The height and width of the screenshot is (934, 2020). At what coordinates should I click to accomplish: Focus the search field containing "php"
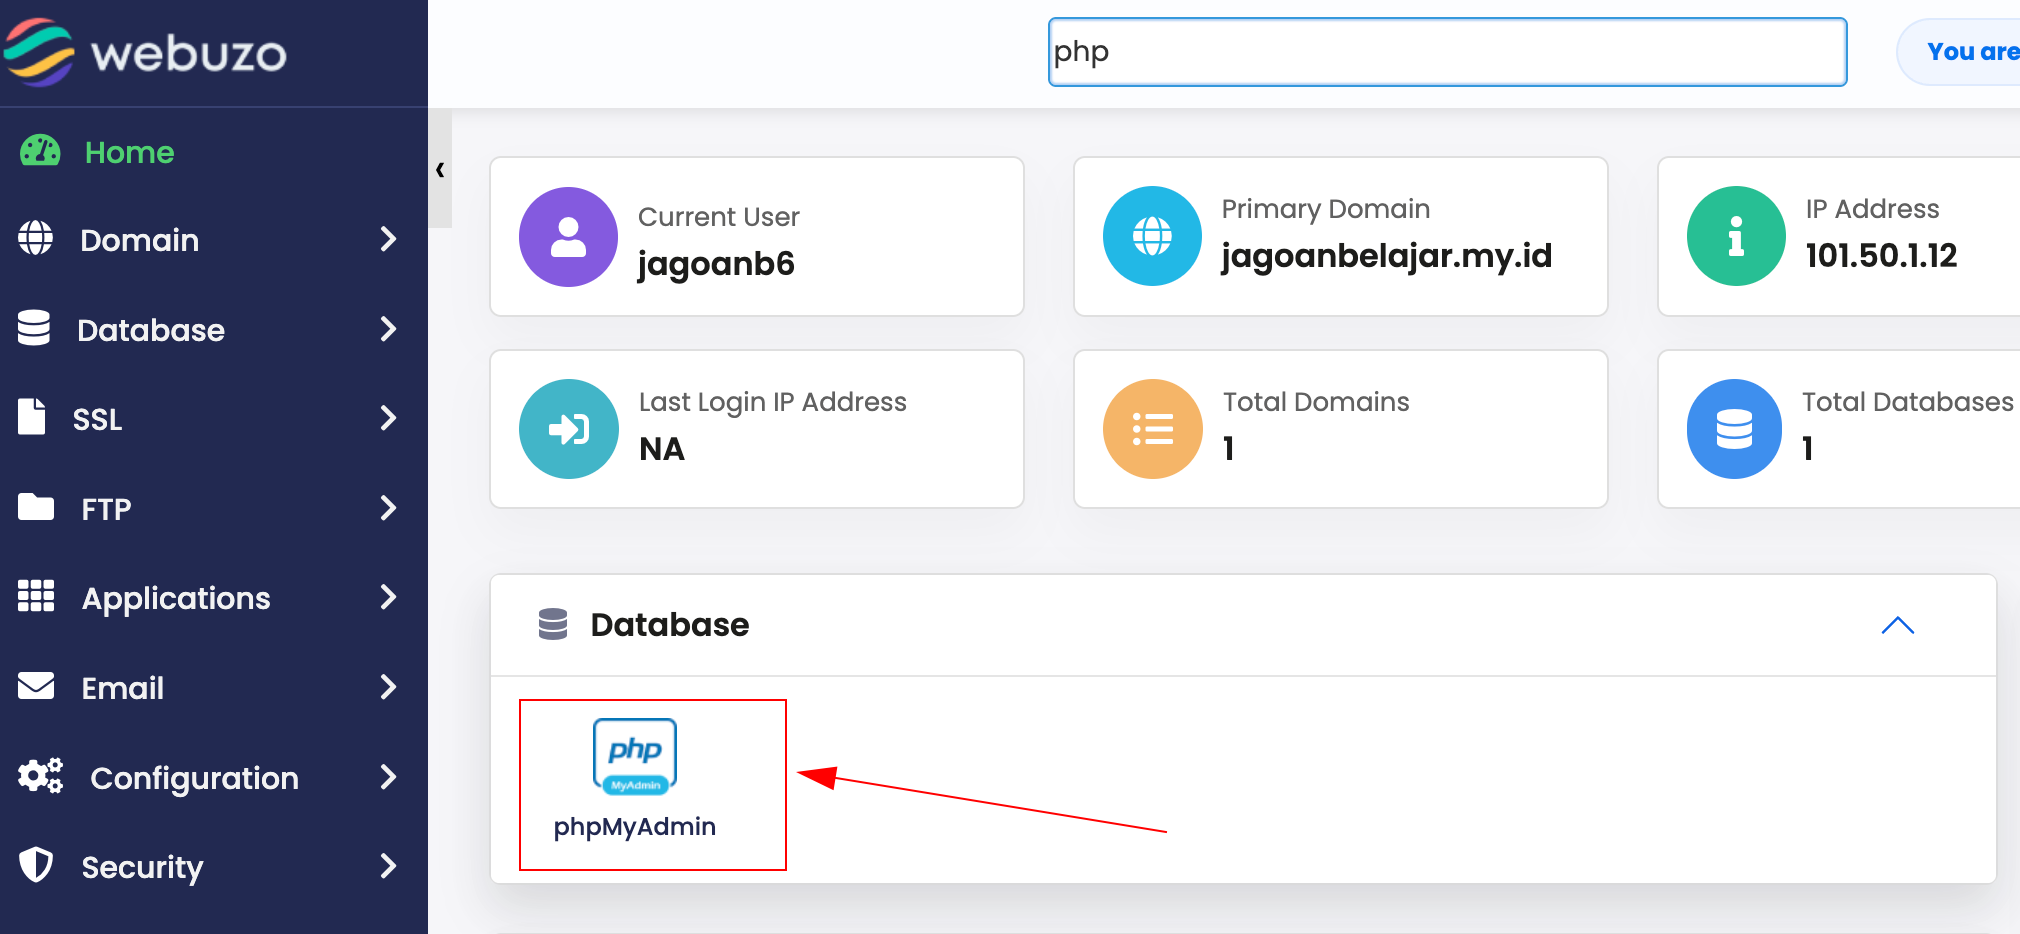coord(1447,52)
